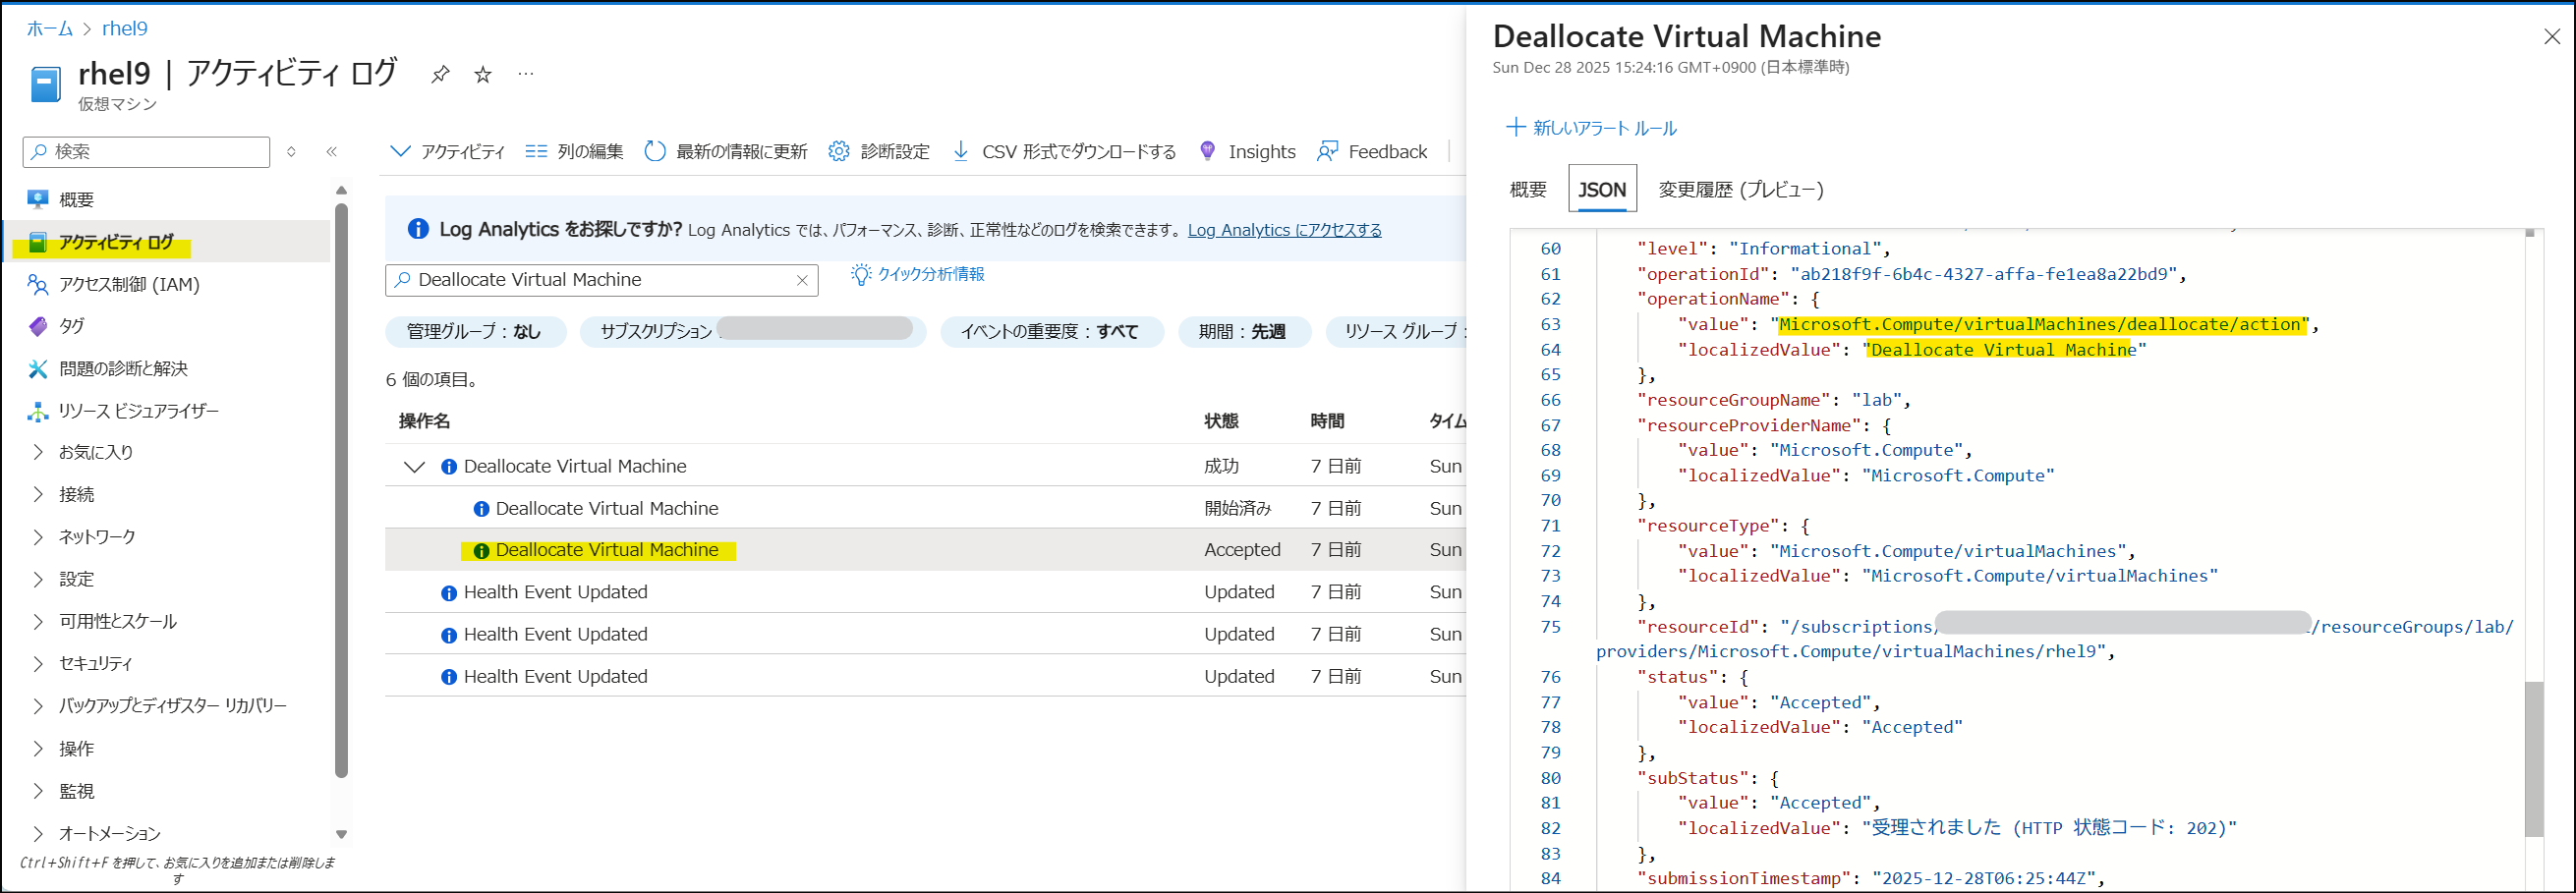Open アクセス制御 (IAM) in sidebar
The height and width of the screenshot is (893, 2576).
129,285
